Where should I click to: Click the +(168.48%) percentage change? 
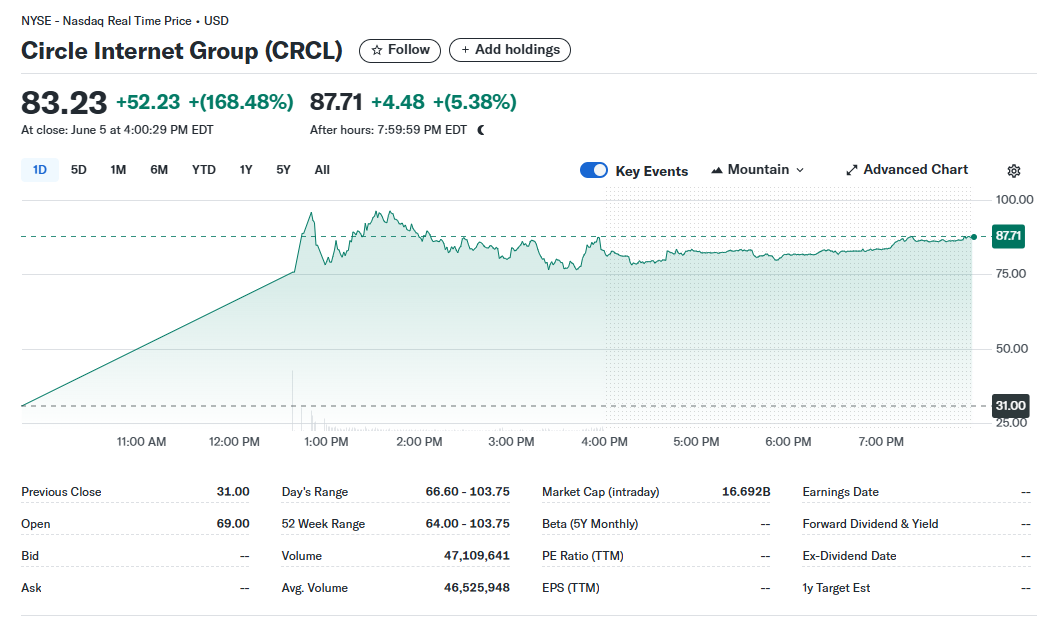tap(241, 102)
